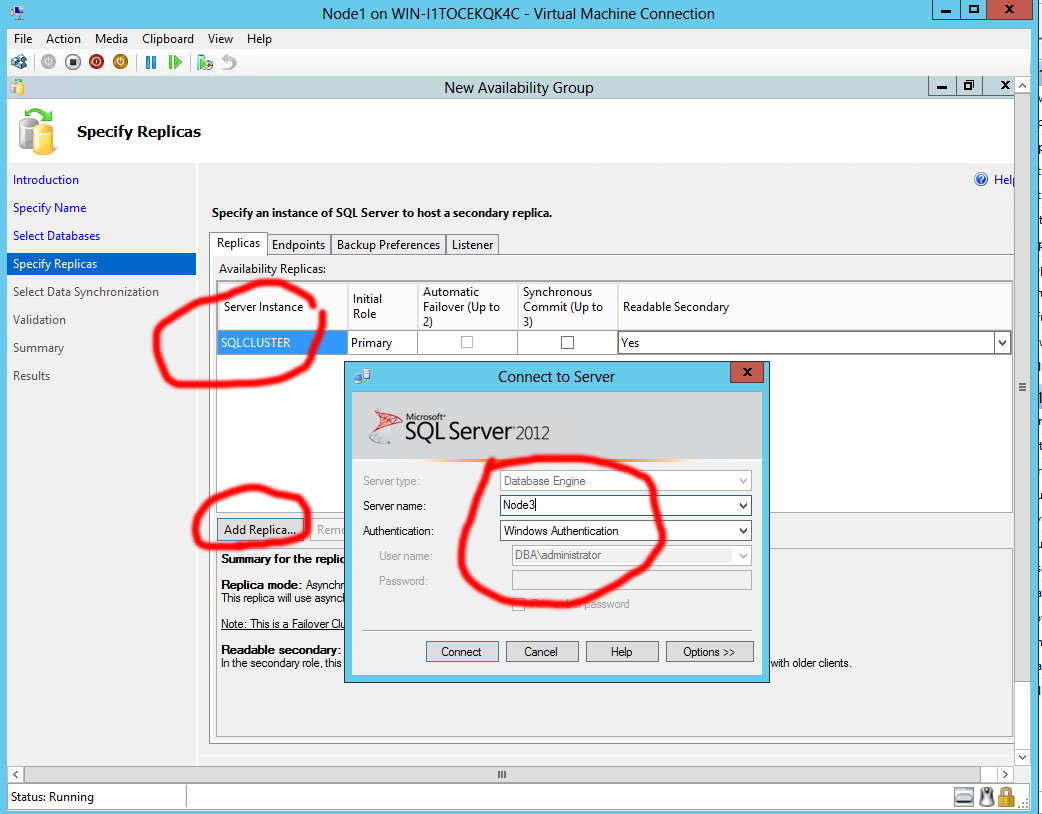Select the SQLCLUSTER server instance cell

[282, 343]
